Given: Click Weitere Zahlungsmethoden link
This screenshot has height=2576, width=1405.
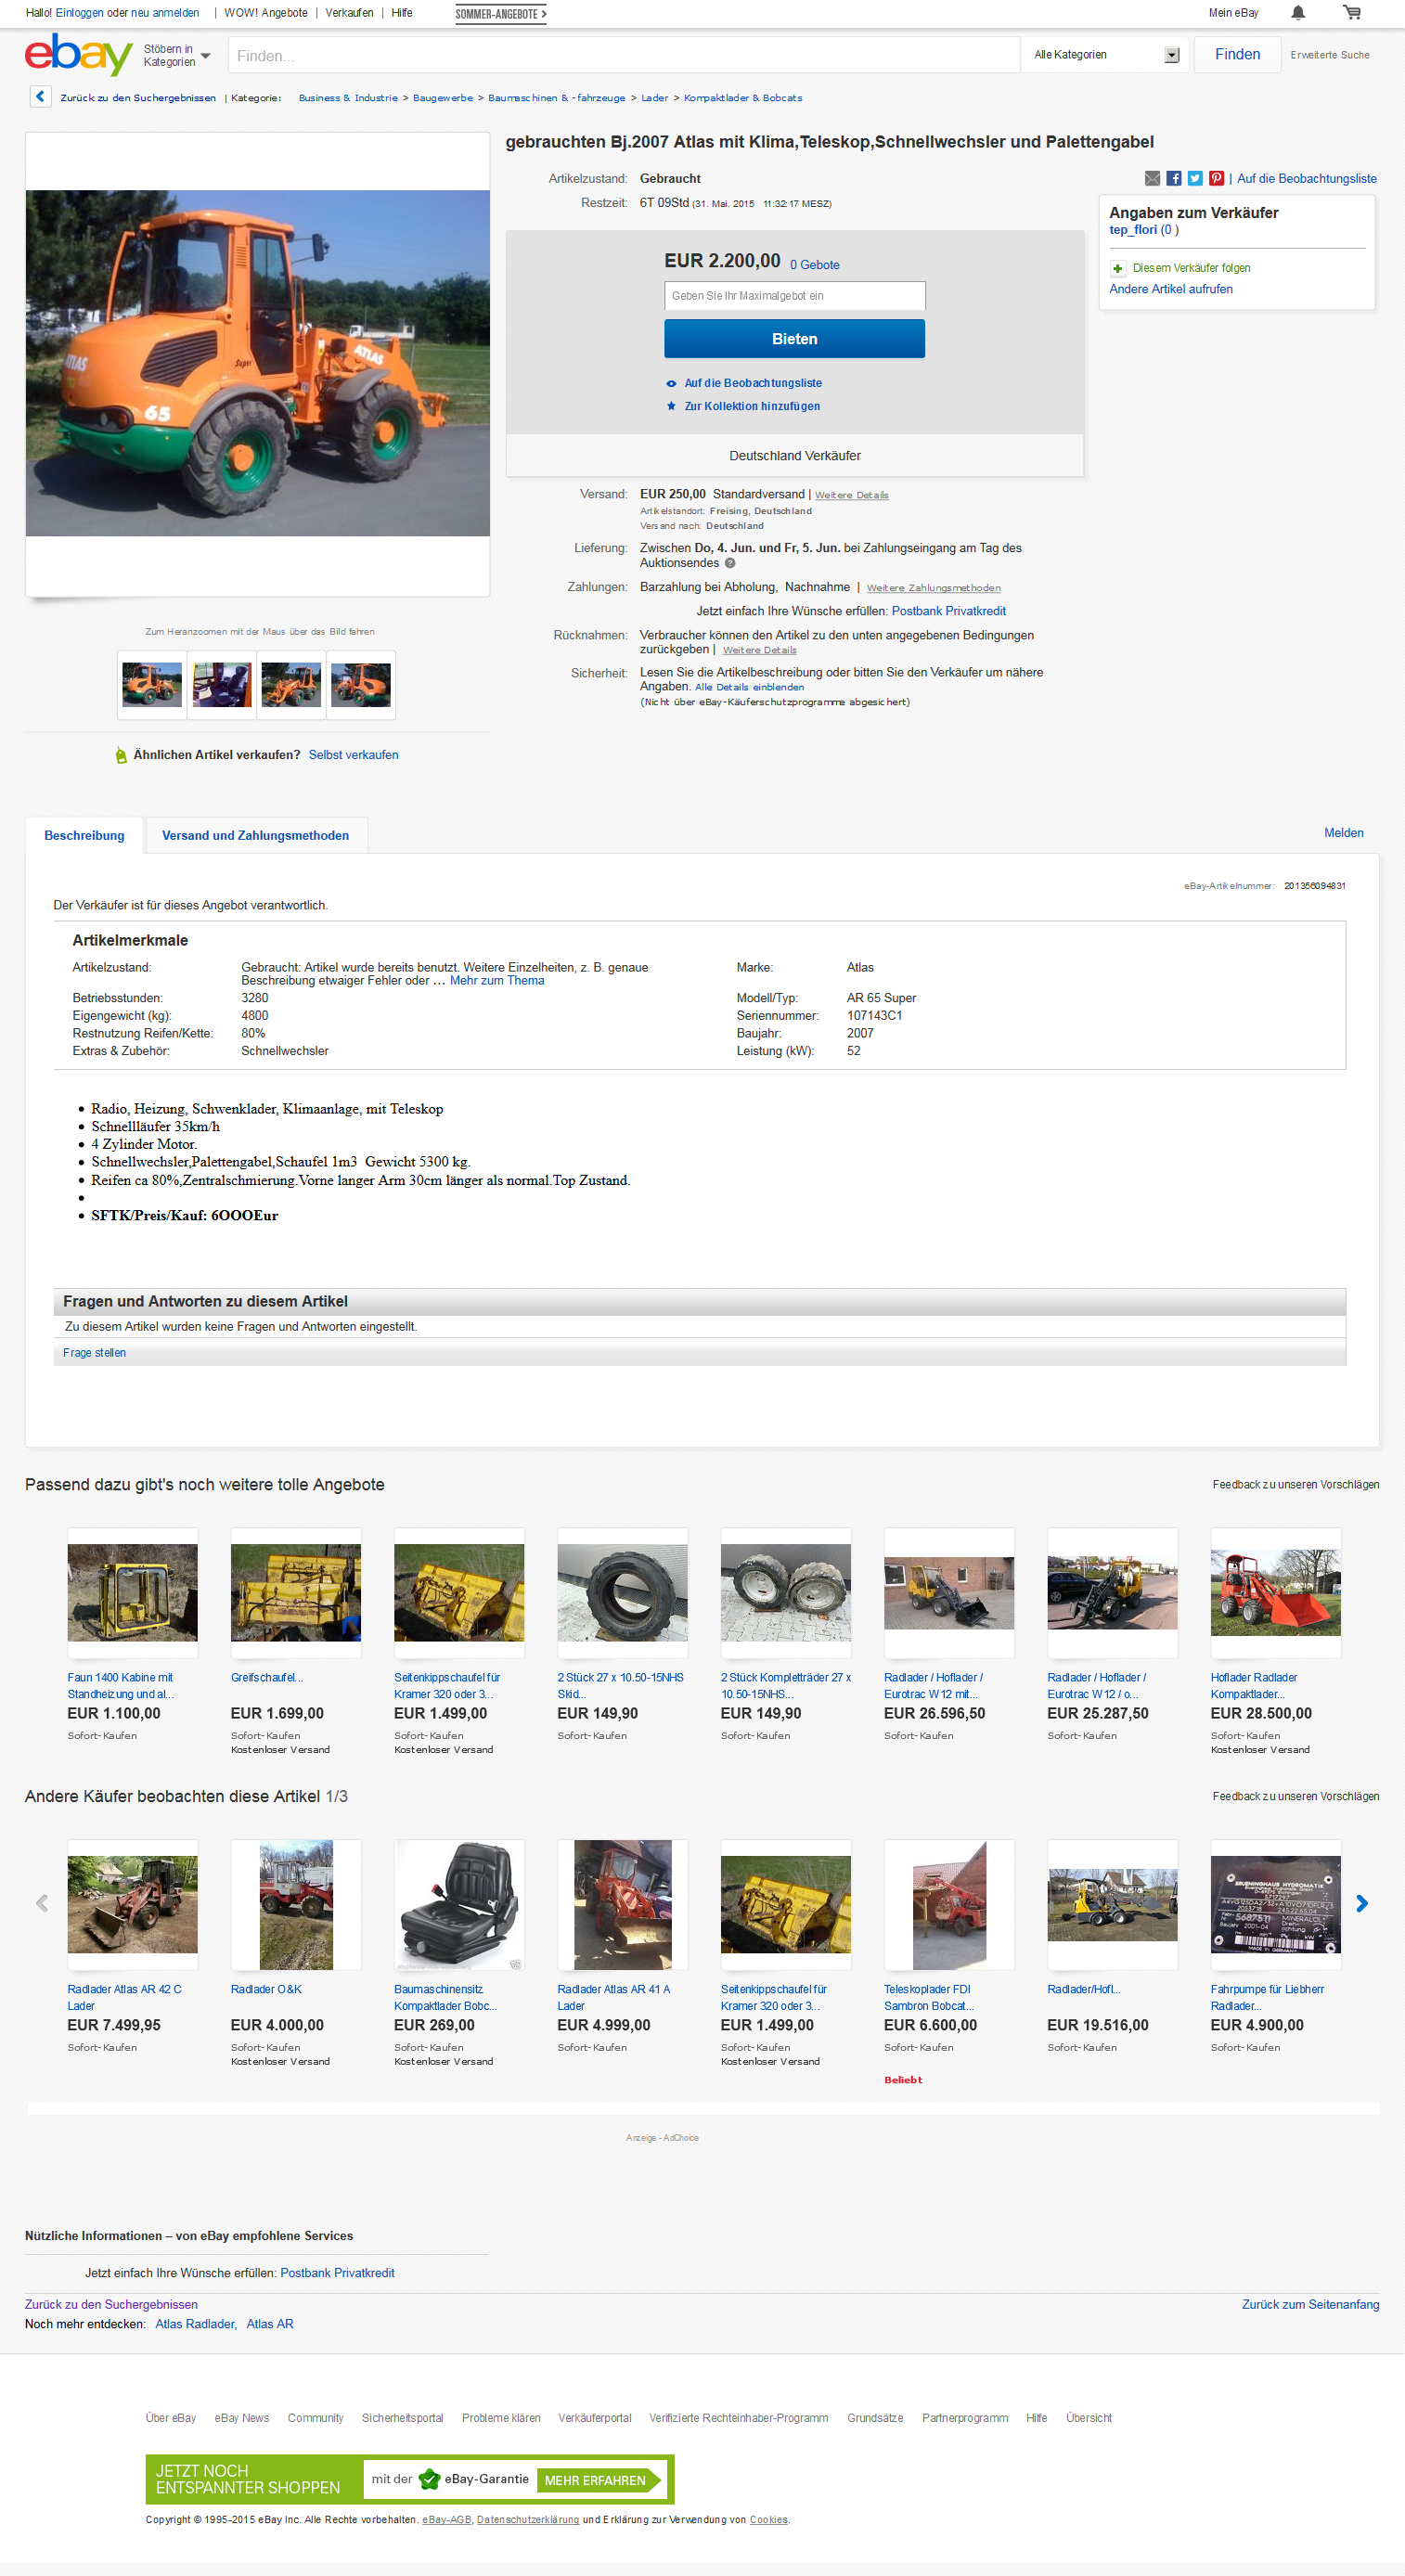Looking at the screenshot, I should pos(933,588).
